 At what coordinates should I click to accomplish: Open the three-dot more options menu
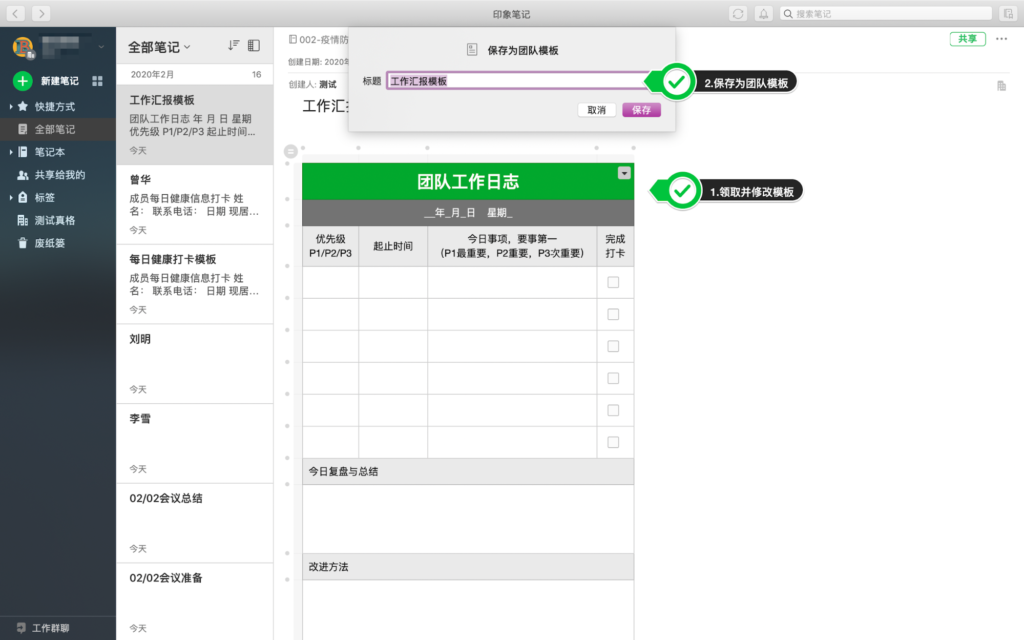pos(1001,39)
